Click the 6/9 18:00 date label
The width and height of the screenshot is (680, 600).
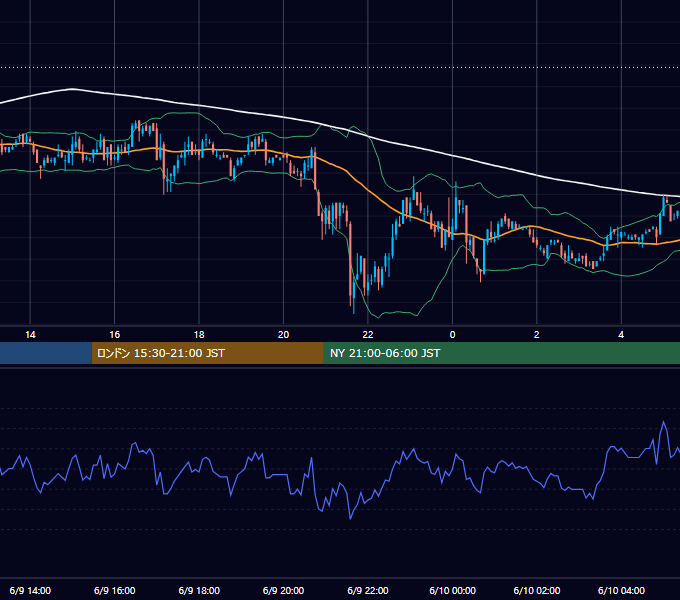(199, 590)
